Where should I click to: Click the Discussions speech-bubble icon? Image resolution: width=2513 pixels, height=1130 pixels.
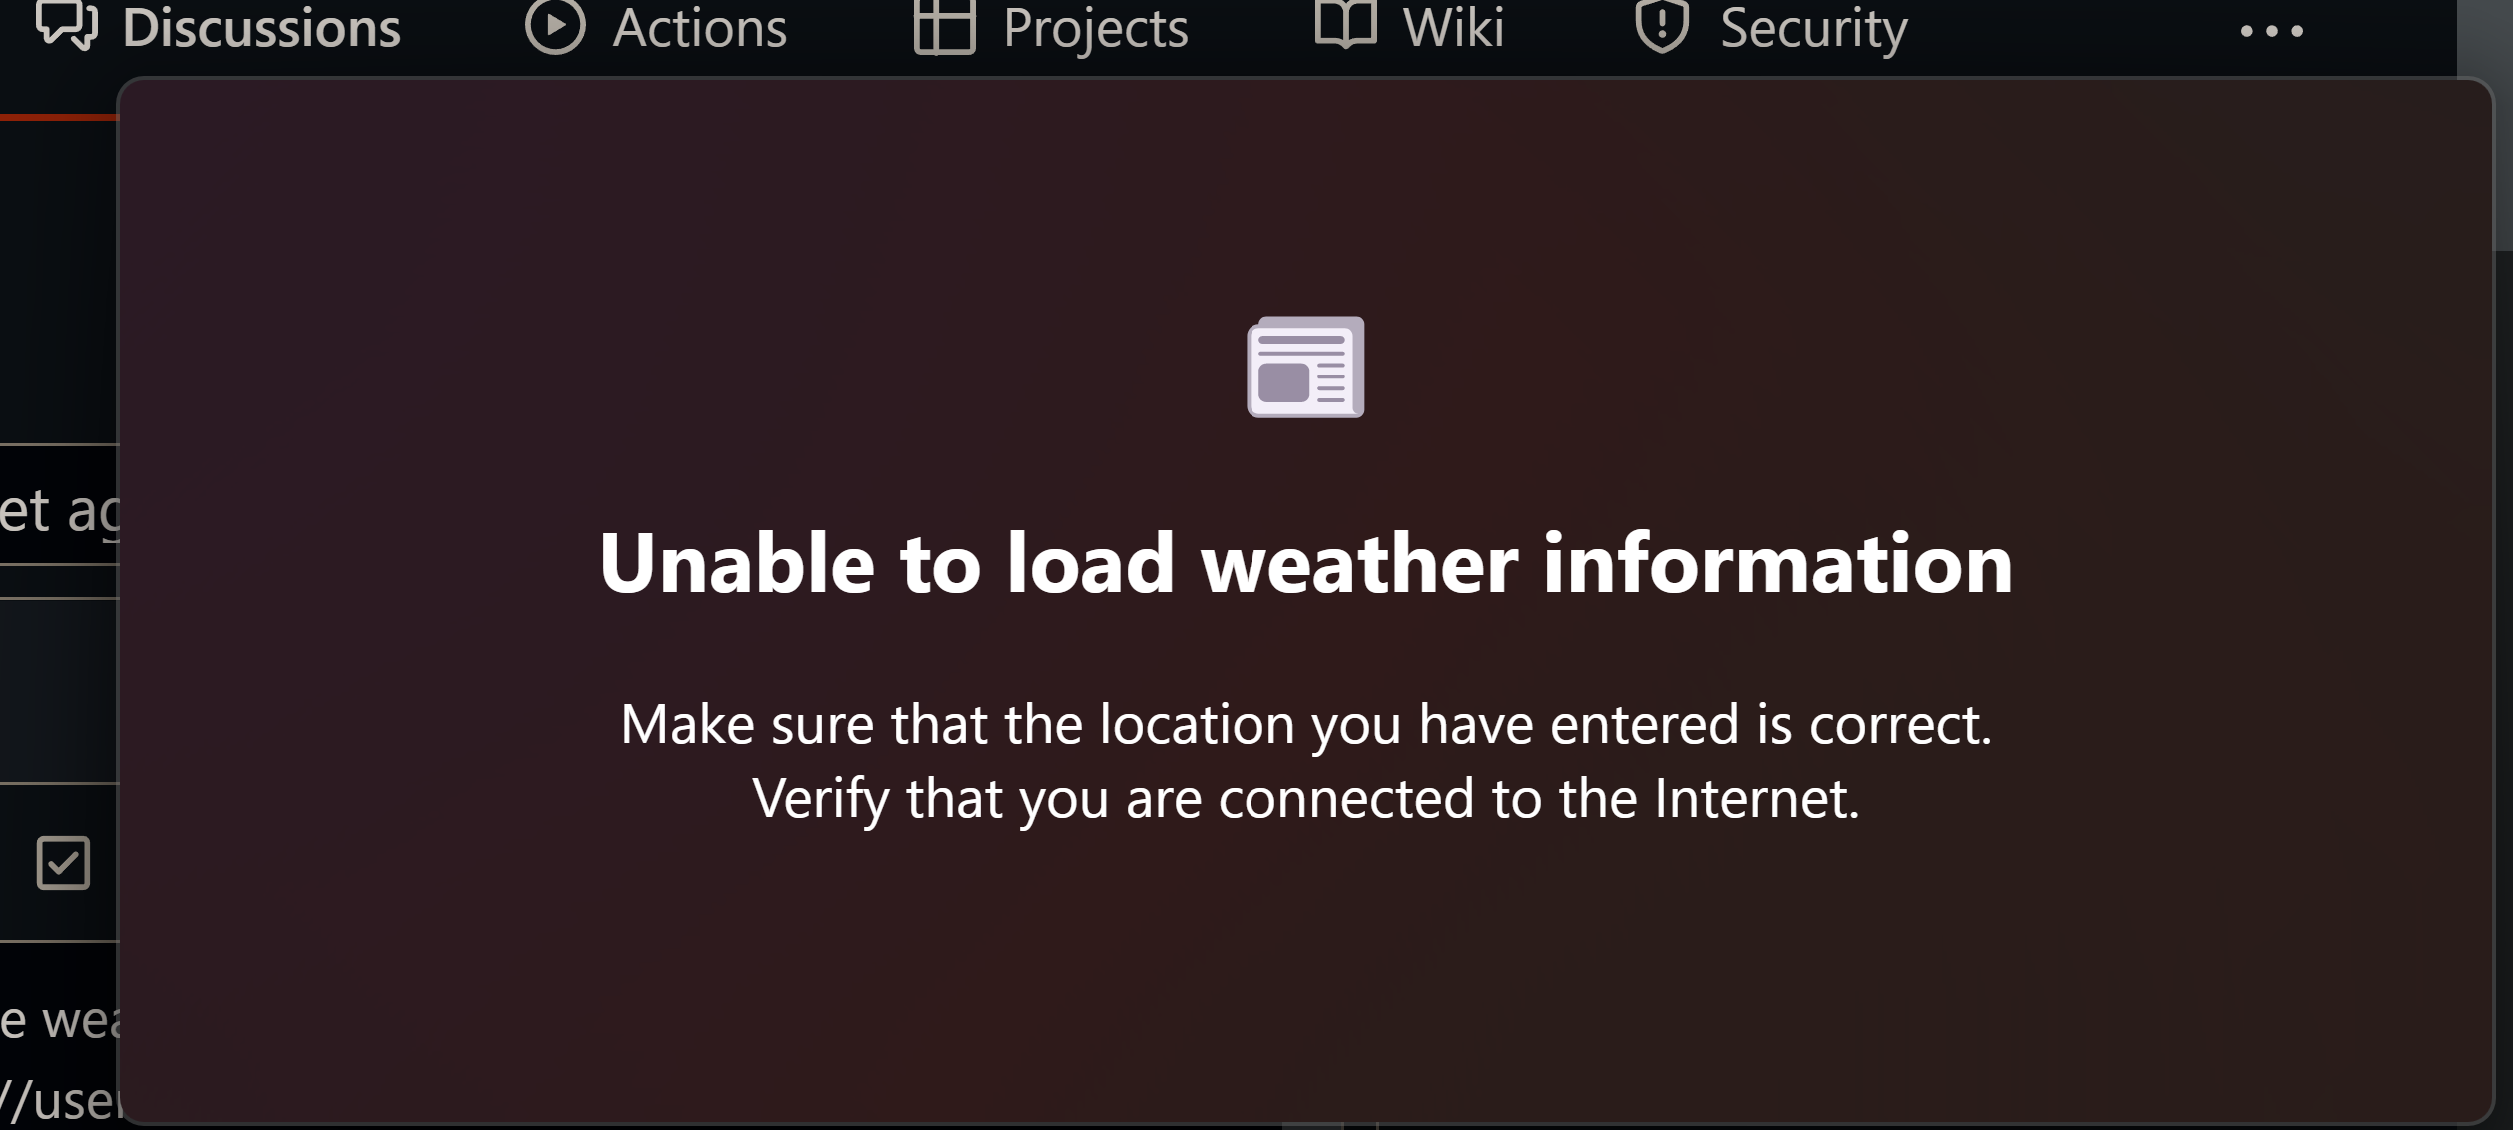pos(66,25)
